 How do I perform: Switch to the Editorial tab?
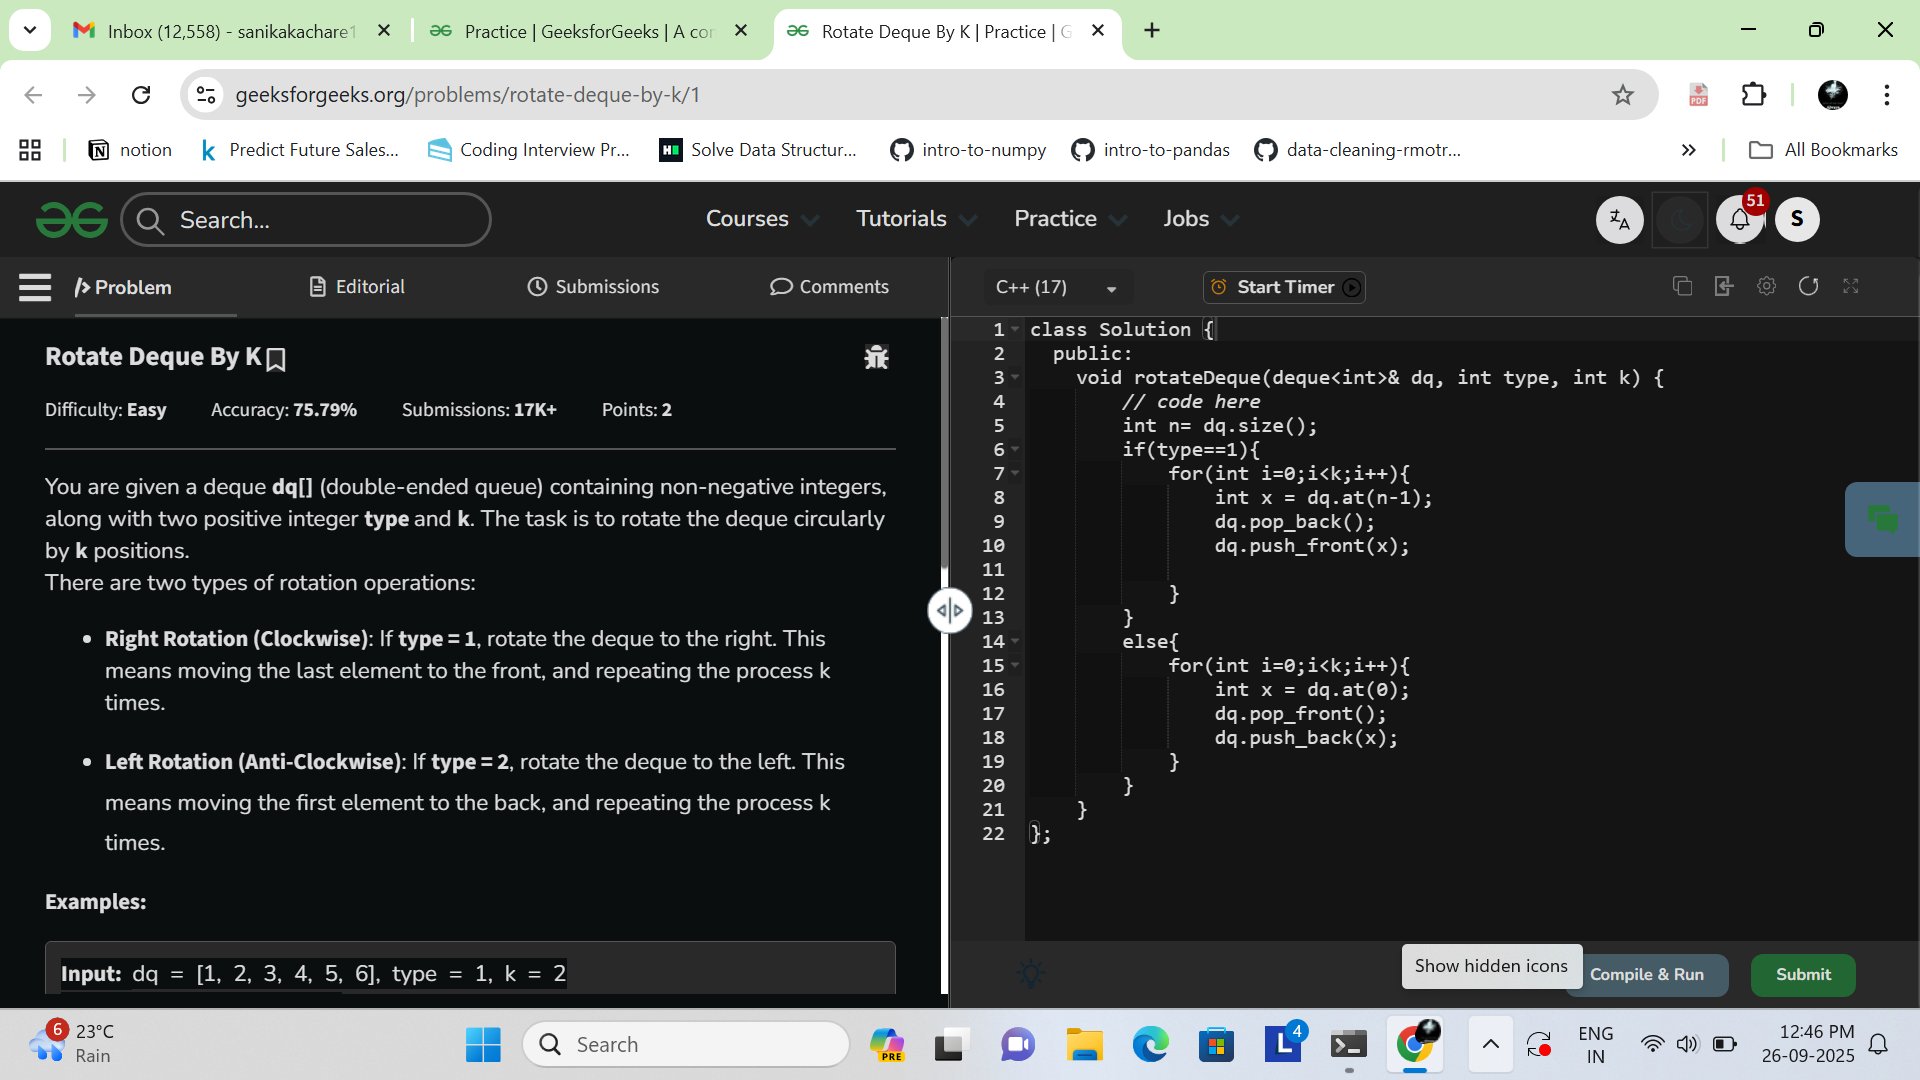[357, 287]
